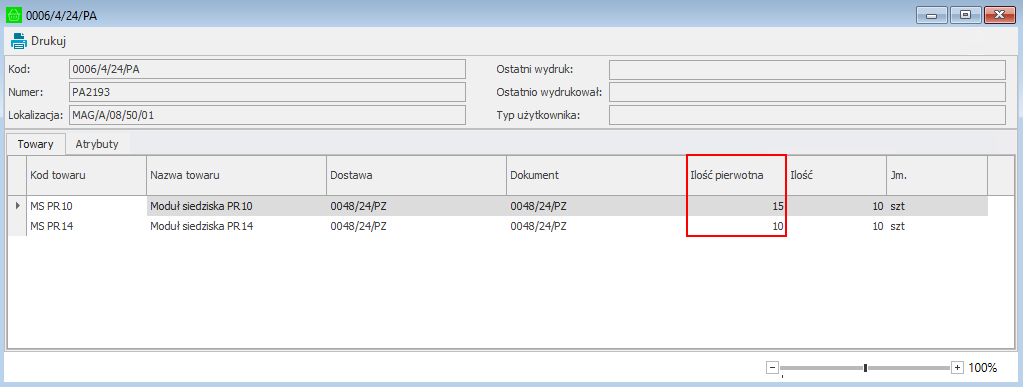Click Ilość value in MS PR10 row

pos(836,207)
